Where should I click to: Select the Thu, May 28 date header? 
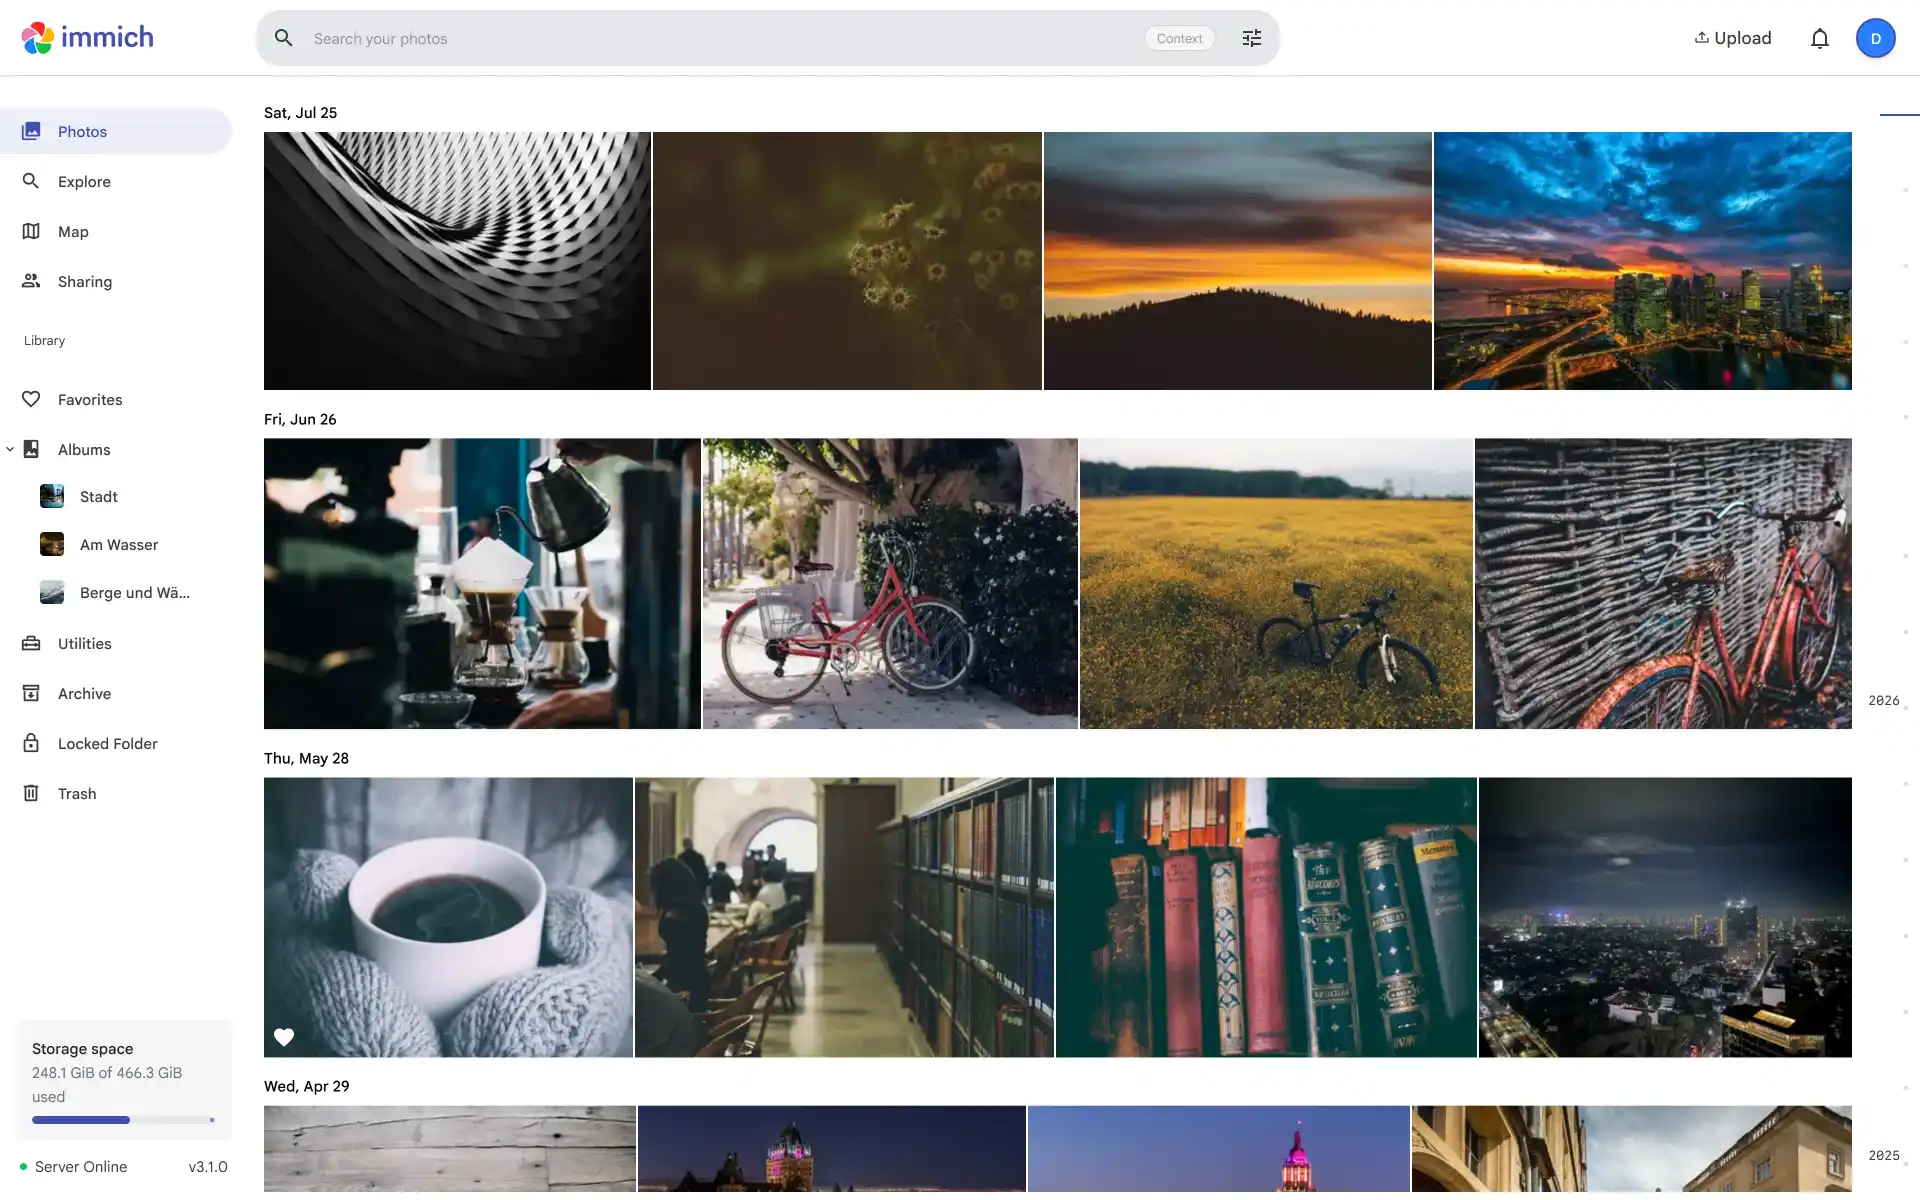(306, 758)
